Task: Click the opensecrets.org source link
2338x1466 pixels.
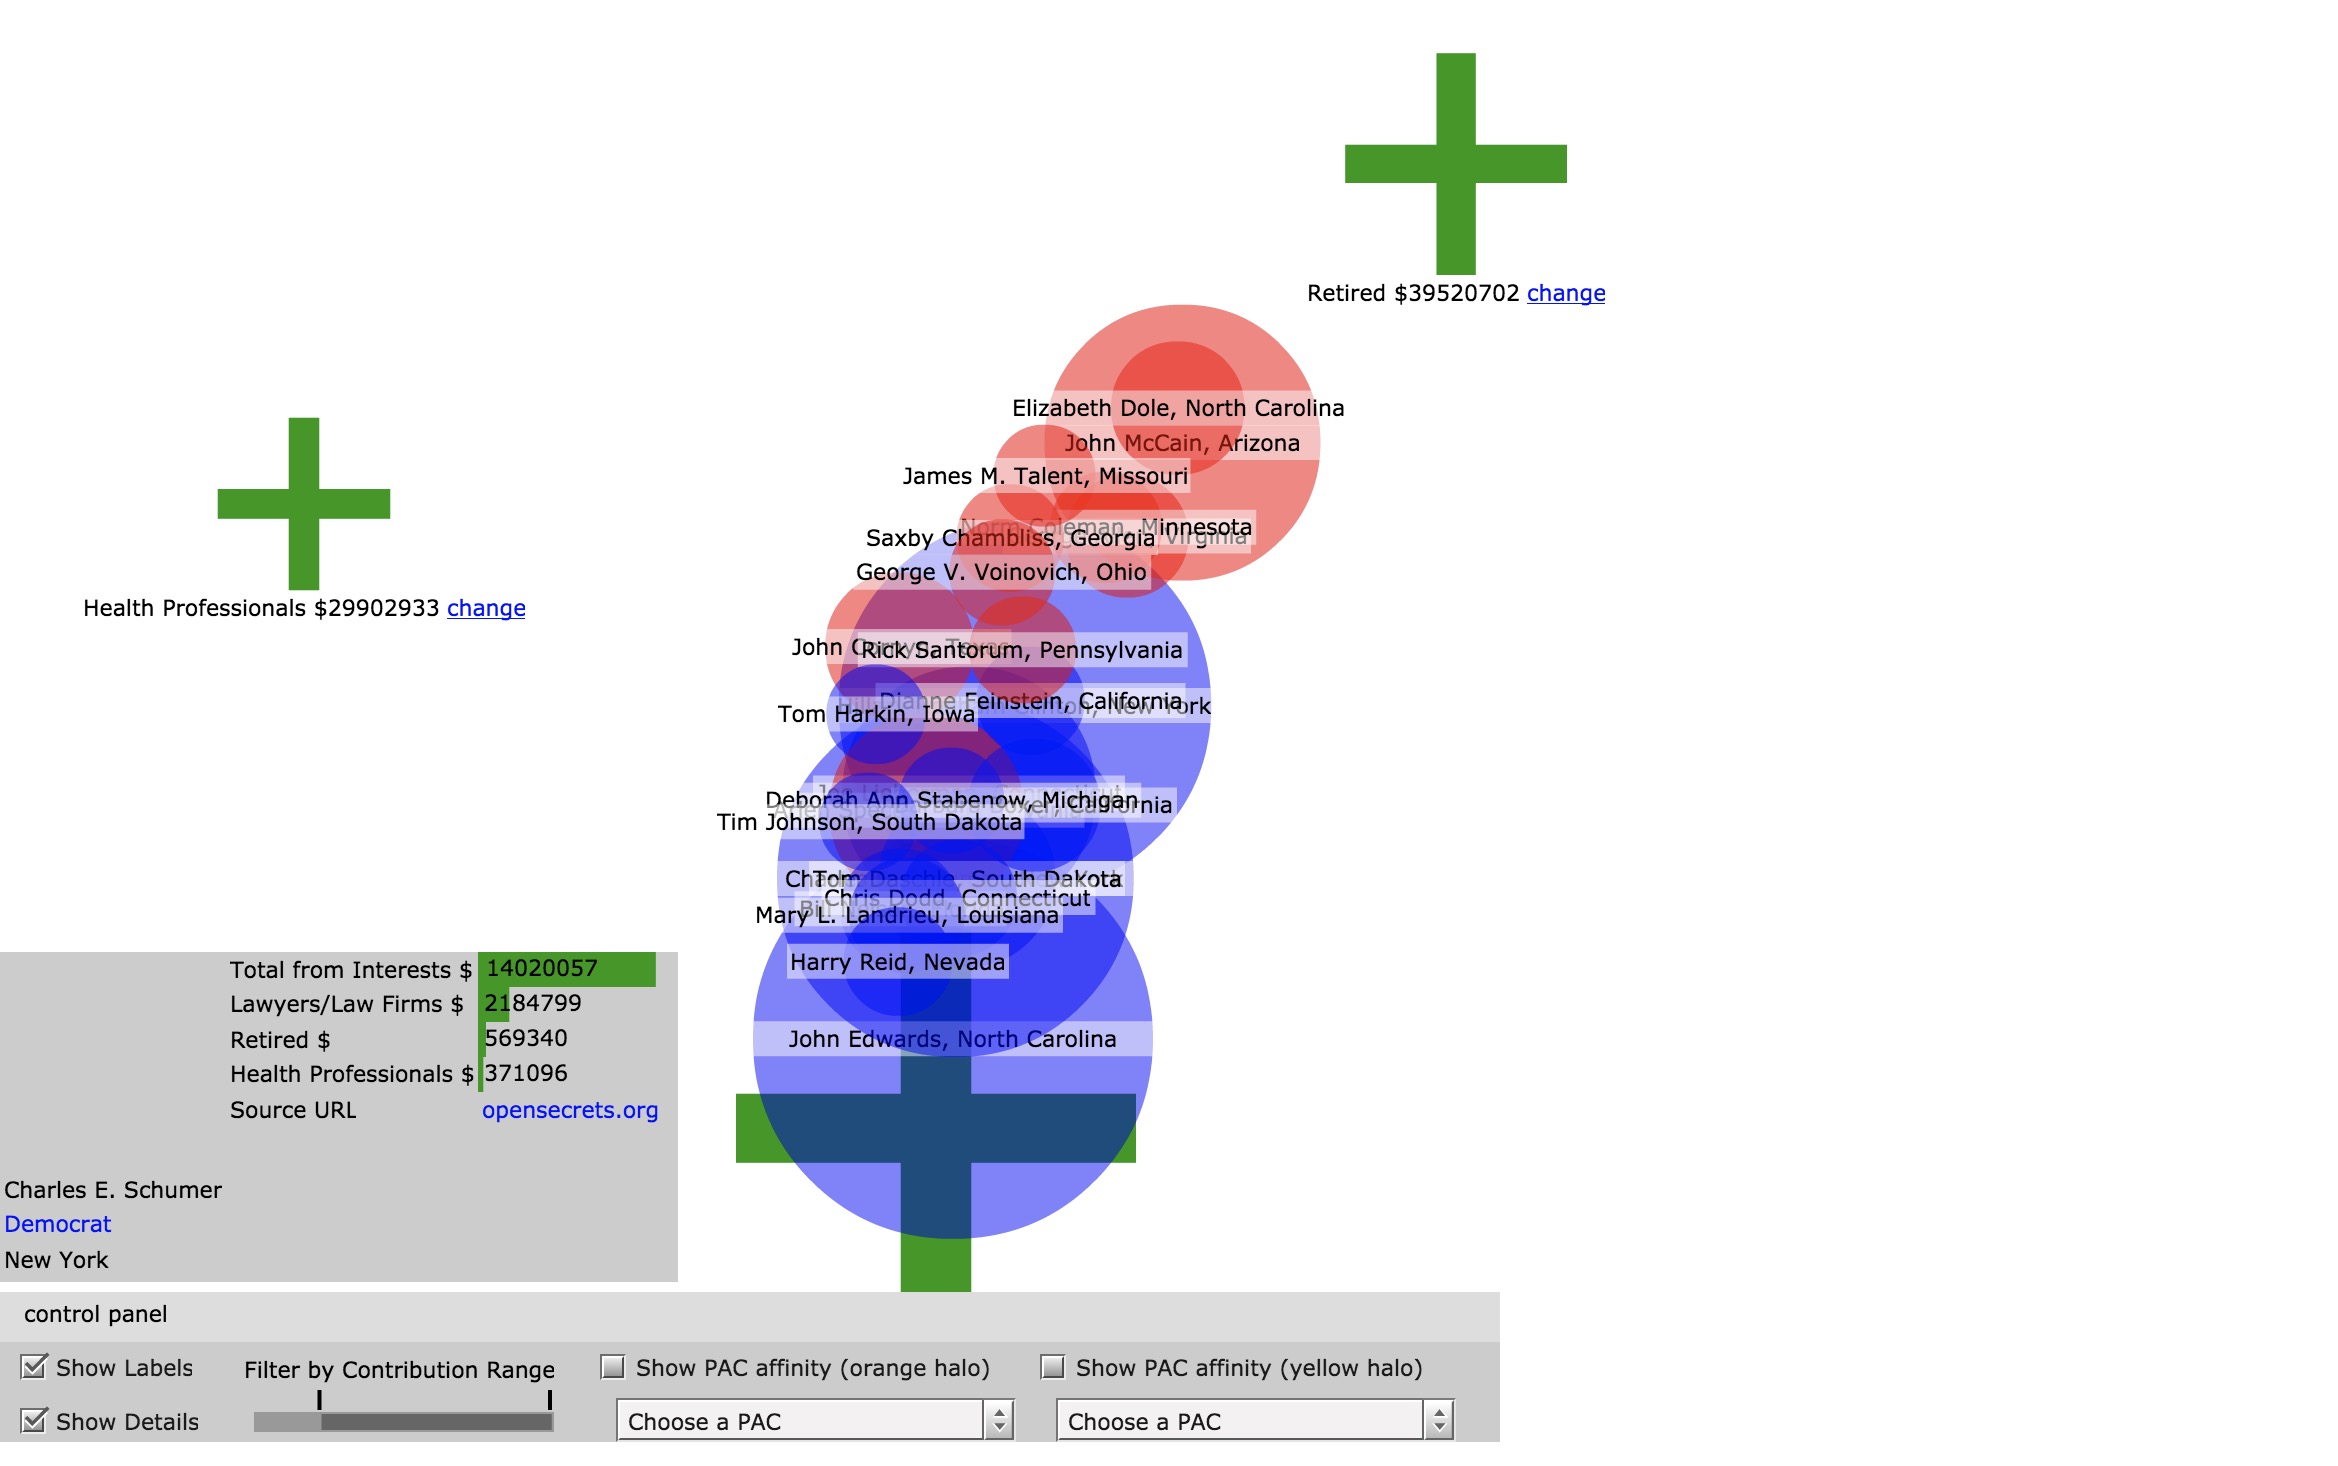Action: point(567,1110)
